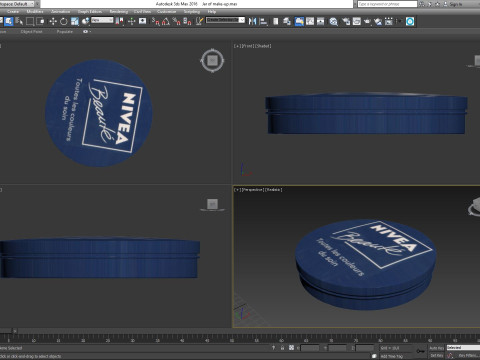The width and height of the screenshot is (480, 360).
Task: Toggle Auto Key button
Action: pos(436,348)
